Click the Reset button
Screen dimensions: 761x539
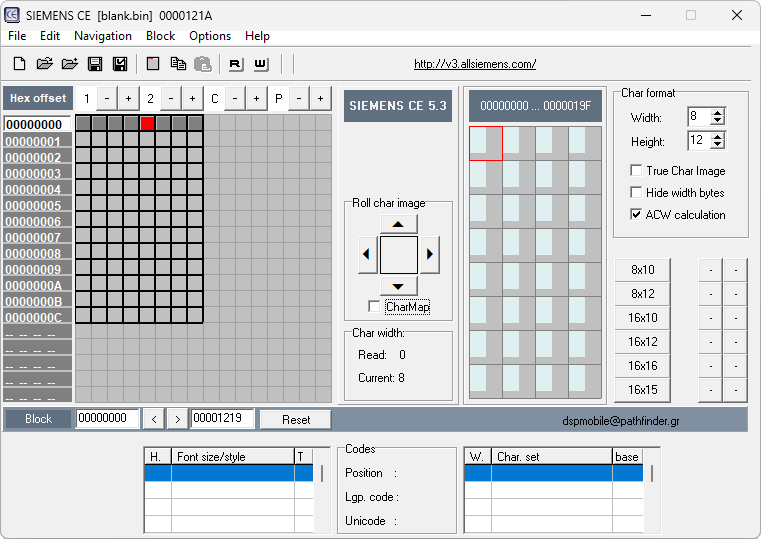pyautogui.click(x=296, y=420)
